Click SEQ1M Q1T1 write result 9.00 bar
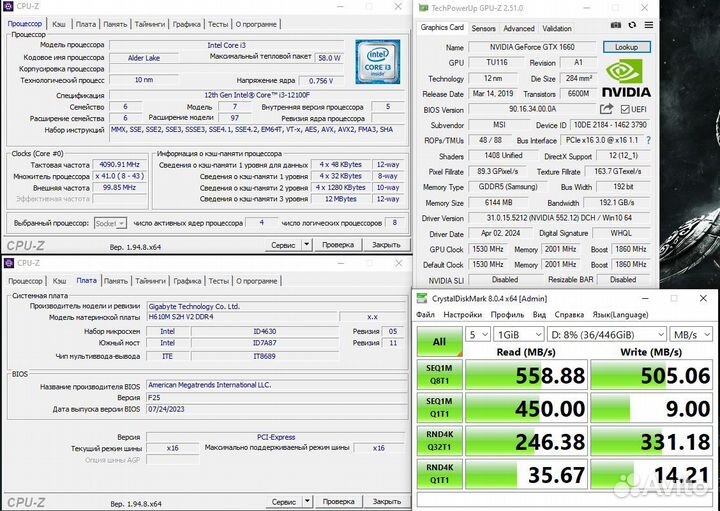This screenshot has width=720, height=511. (x=651, y=408)
